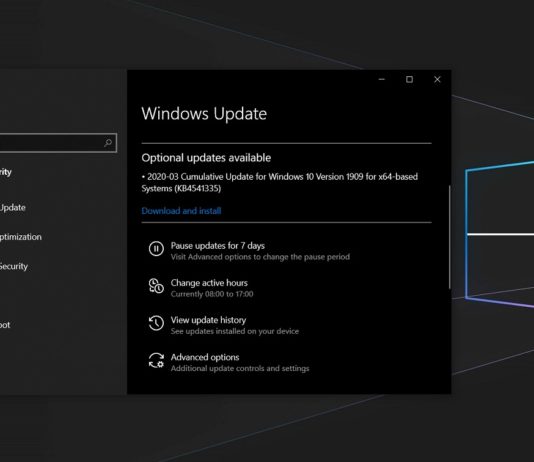
Task: Click the sidebar heading ending in 'rity'
Action: click(6, 172)
